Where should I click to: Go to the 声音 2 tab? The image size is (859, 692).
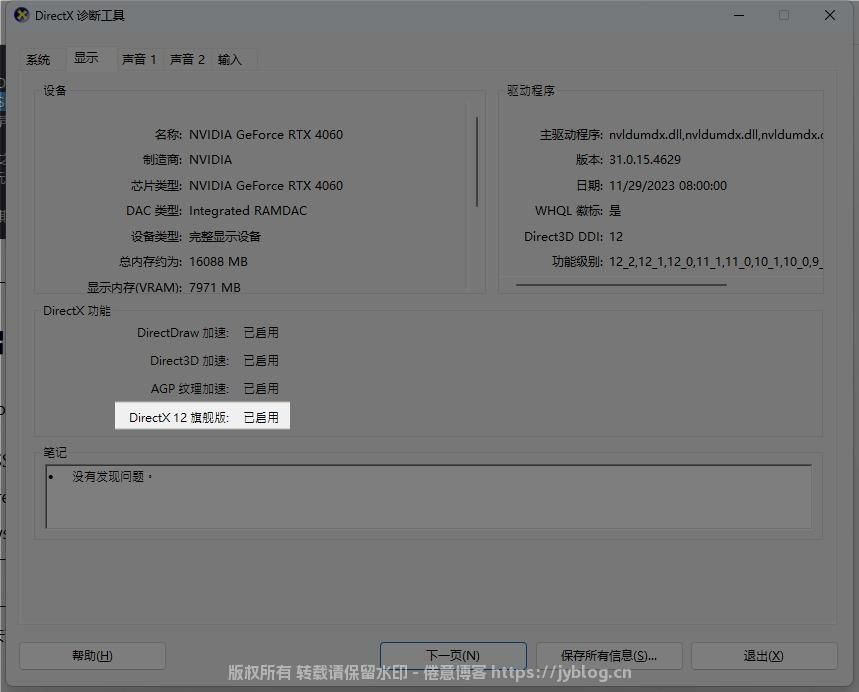click(x=187, y=60)
